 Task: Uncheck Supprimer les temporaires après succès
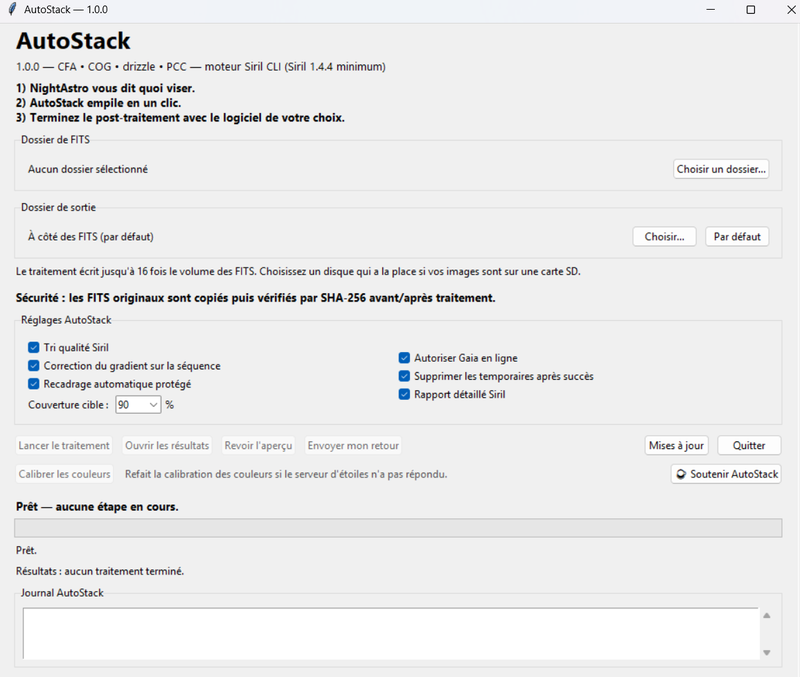coord(404,376)
